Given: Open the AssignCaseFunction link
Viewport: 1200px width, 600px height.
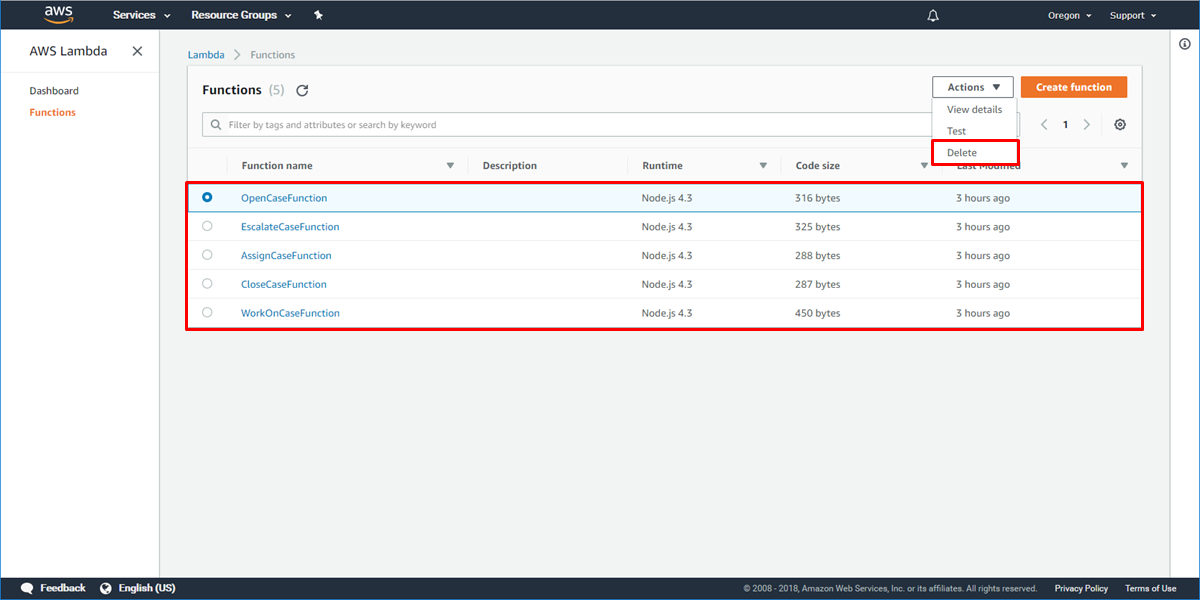Looking at the screenshot, I should click(x=286, y=256).
